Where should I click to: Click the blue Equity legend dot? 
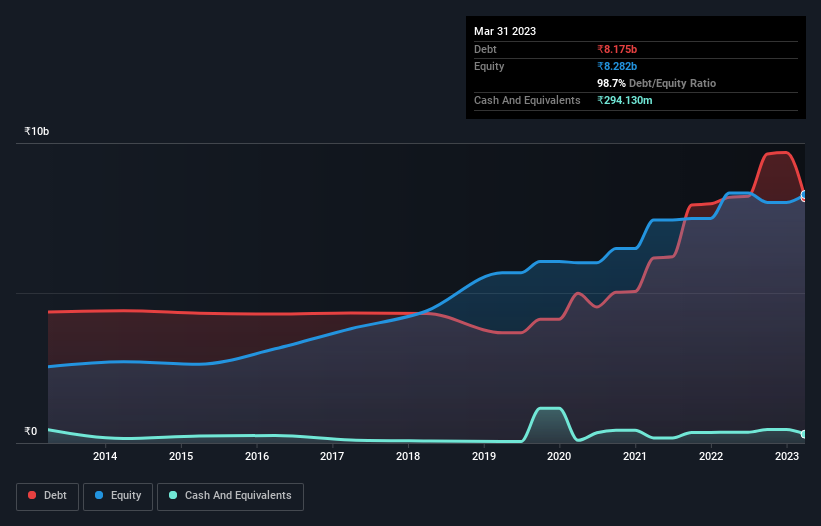[x=99, y=495]
